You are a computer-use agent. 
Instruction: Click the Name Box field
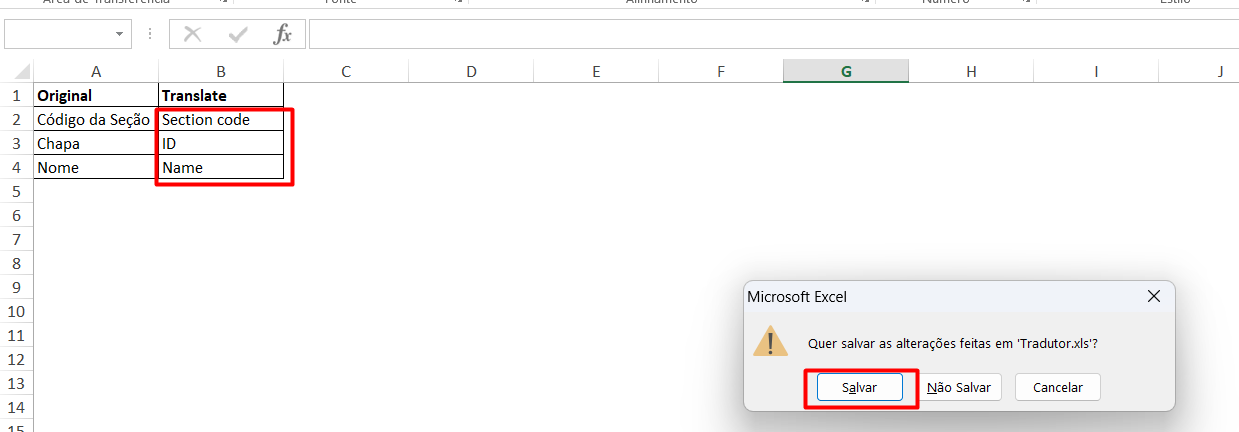click(x=58, y=34)
